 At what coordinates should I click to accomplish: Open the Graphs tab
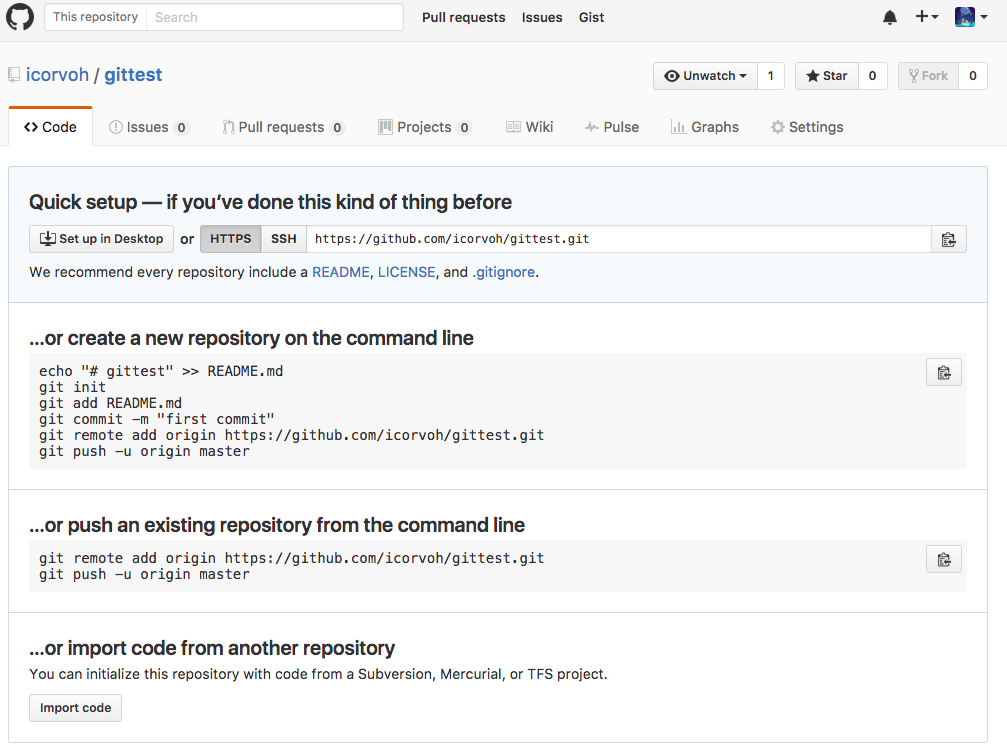705,127
